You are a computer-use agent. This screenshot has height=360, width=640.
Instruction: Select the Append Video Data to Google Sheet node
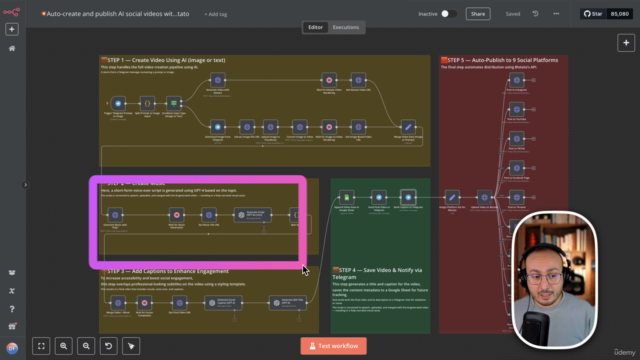tap(347, 198)
